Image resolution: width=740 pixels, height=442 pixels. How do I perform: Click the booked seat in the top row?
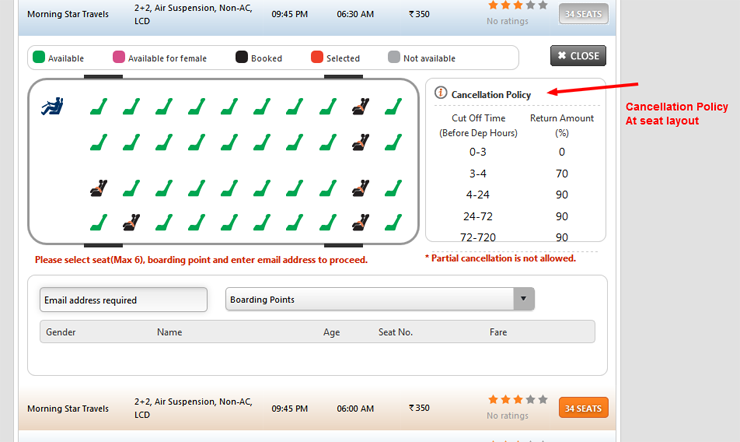click(359, 106)
